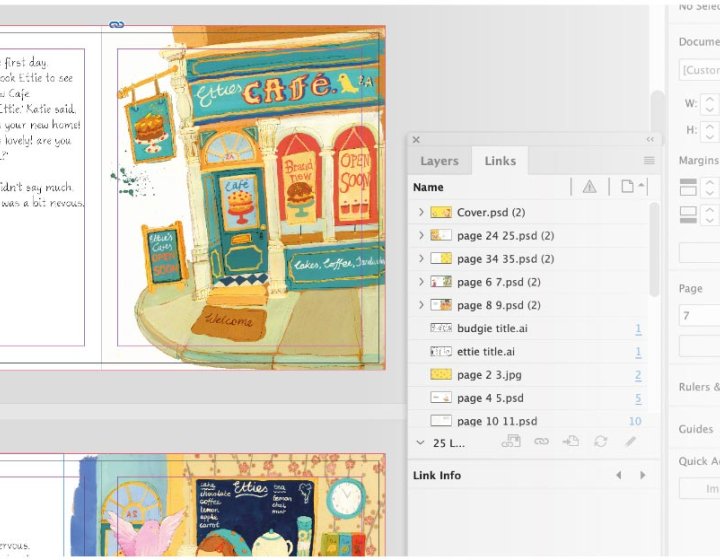The image size is (720, 560).
Task: Click the Page number input field
Action: pos(699,316)
